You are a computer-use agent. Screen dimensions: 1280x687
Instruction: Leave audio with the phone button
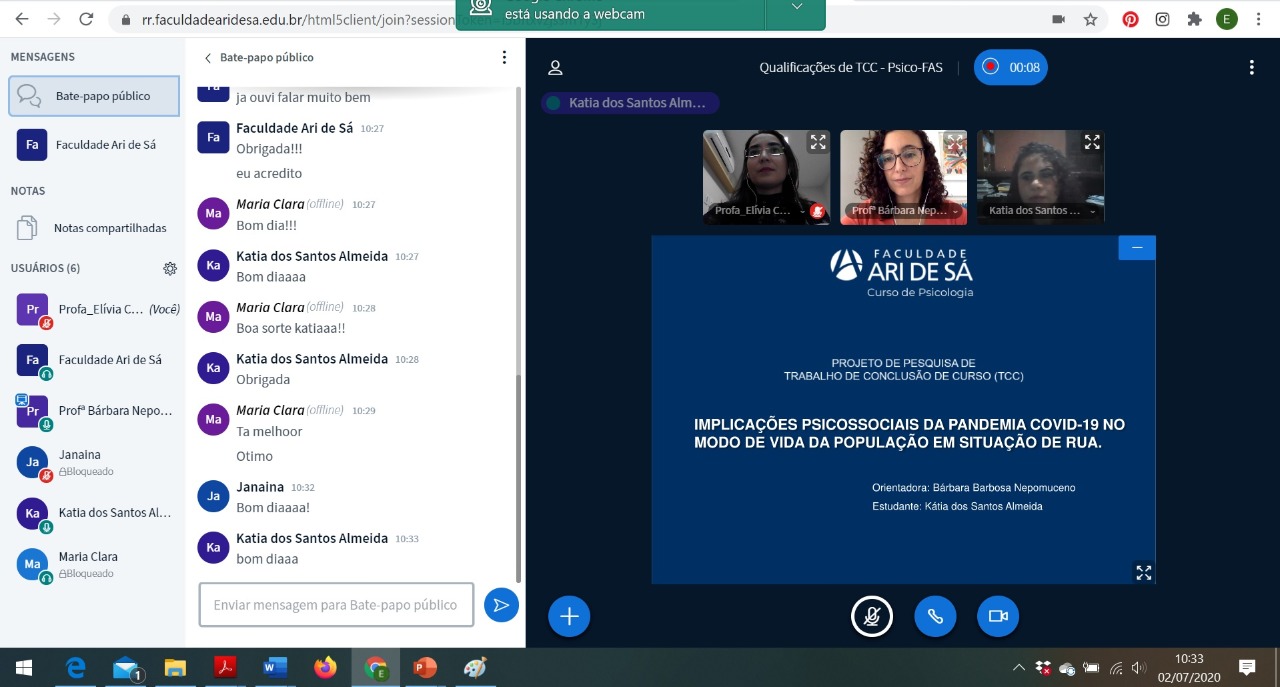click(x=935, y=616)
